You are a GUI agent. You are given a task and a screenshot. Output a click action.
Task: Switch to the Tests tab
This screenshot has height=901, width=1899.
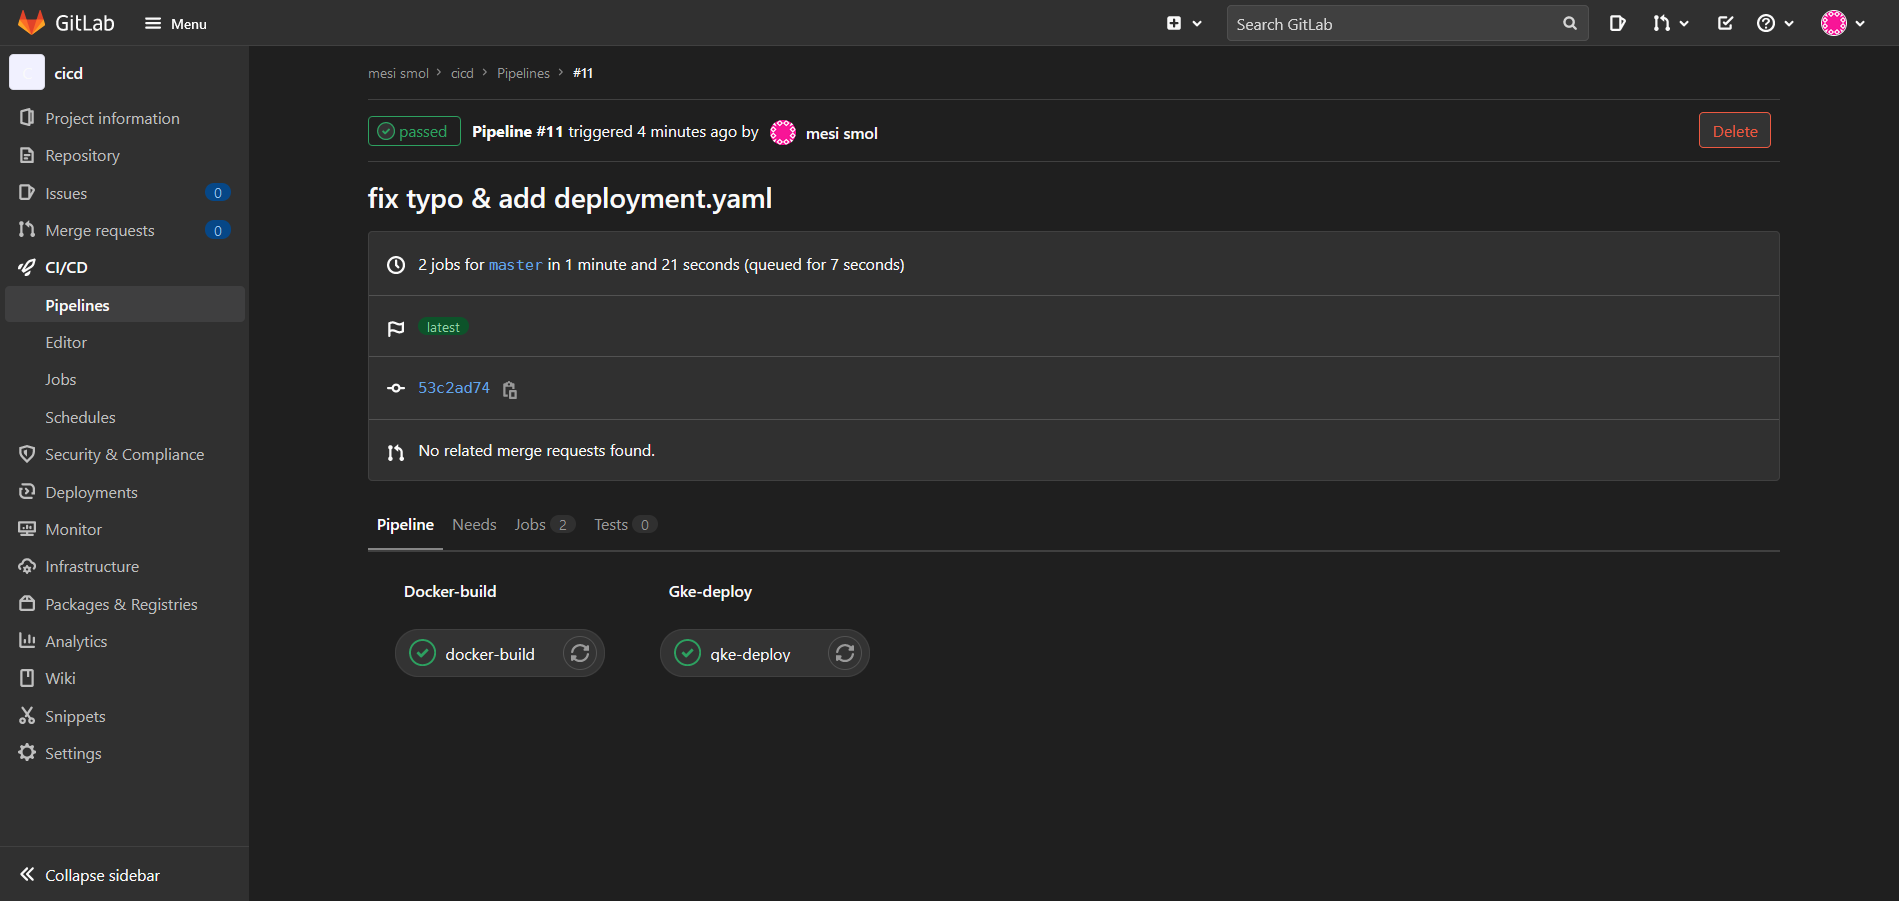pyautogui.click(x=625, y=525)
